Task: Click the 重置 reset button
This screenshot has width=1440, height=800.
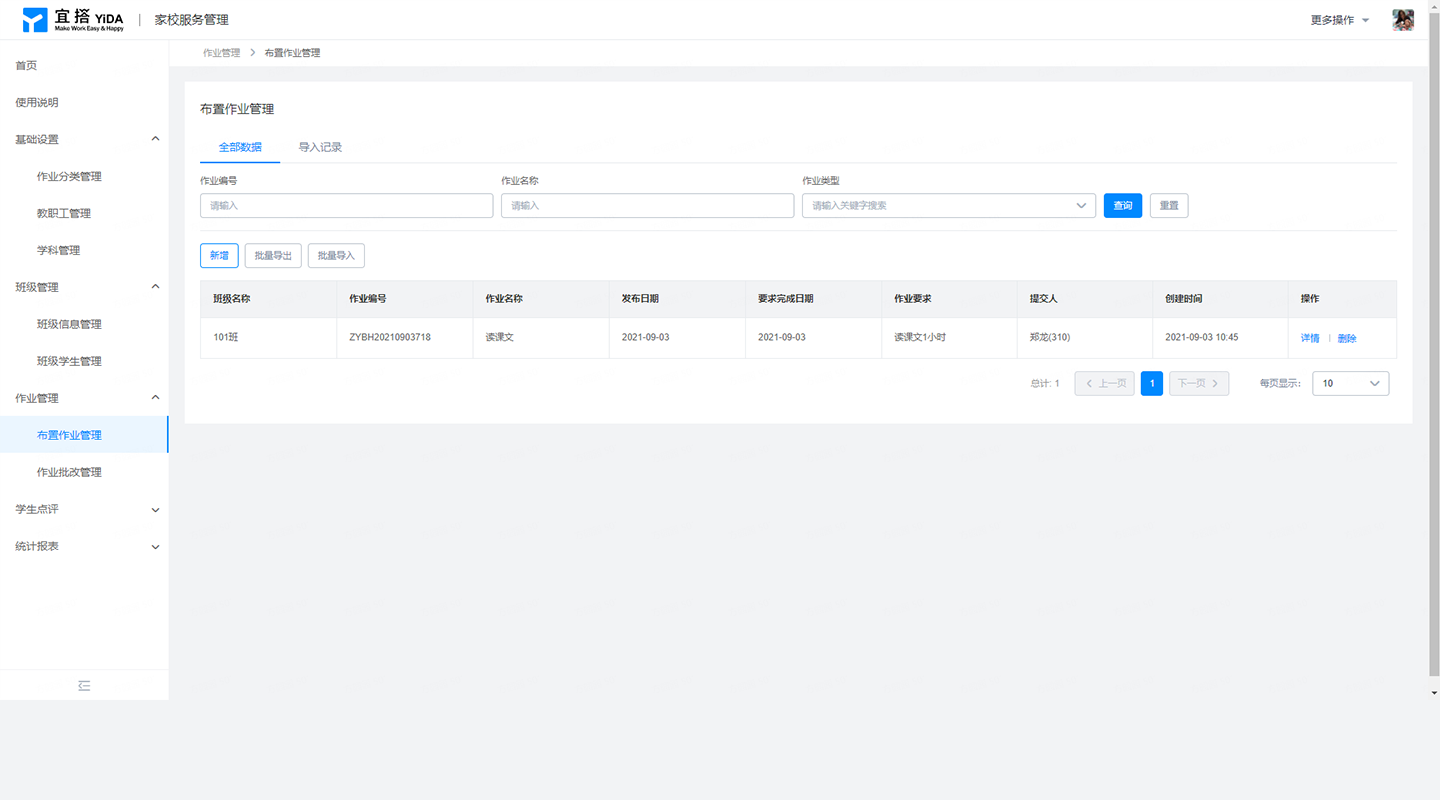Action: pyautogui.click(x=1169, y=206)
